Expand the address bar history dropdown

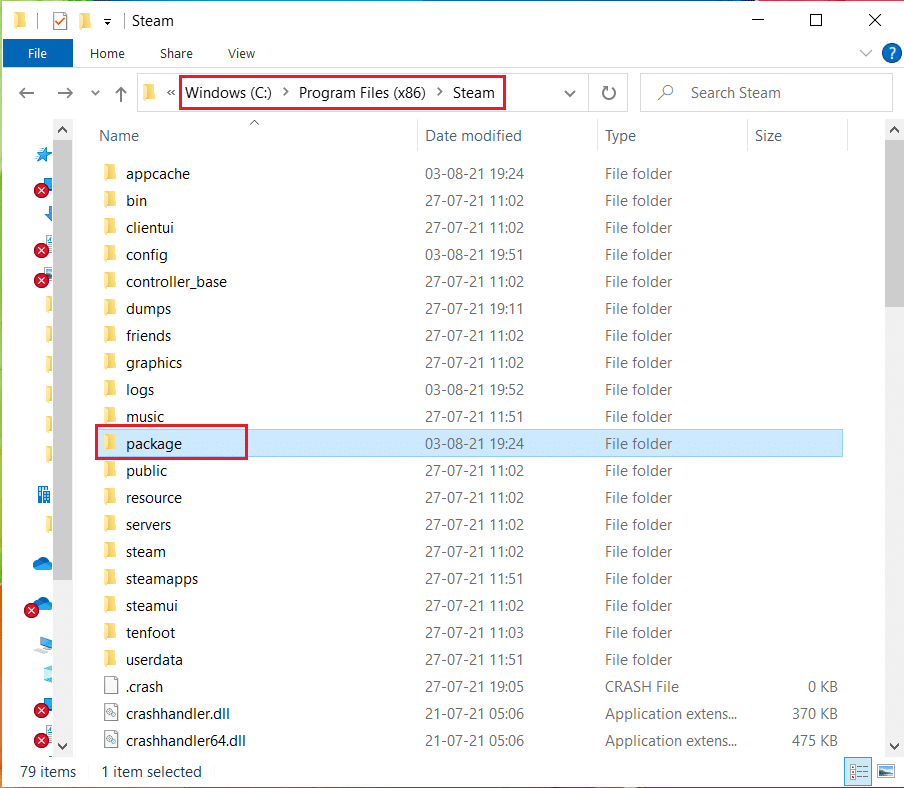click(x=570, y=92)
